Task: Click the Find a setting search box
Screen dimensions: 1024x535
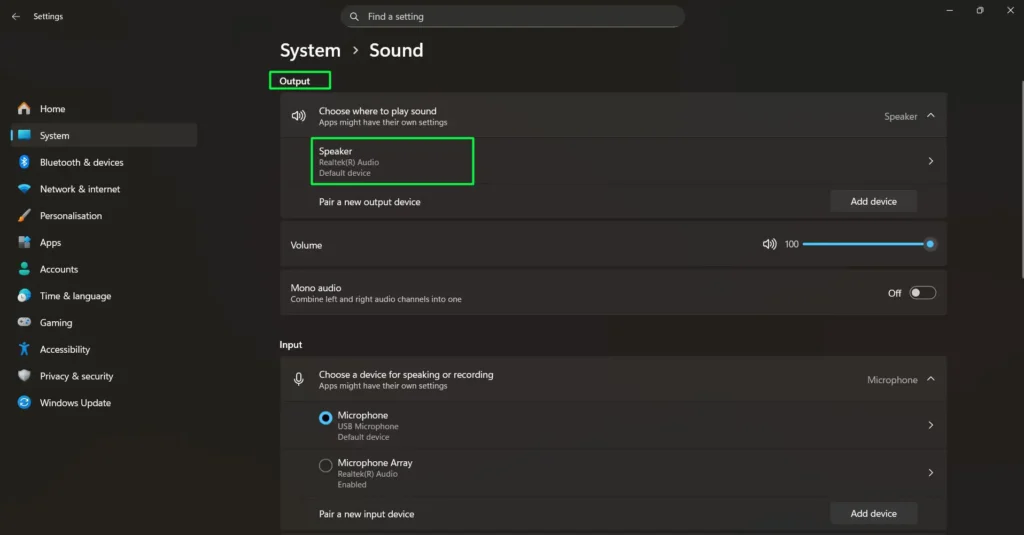Action: (x=513, y=16)
